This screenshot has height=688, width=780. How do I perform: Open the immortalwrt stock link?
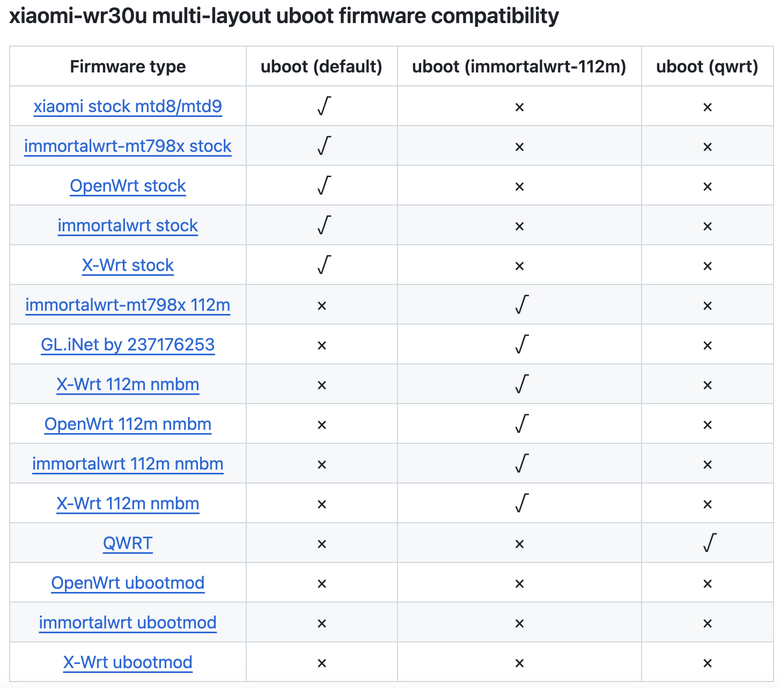127,225
